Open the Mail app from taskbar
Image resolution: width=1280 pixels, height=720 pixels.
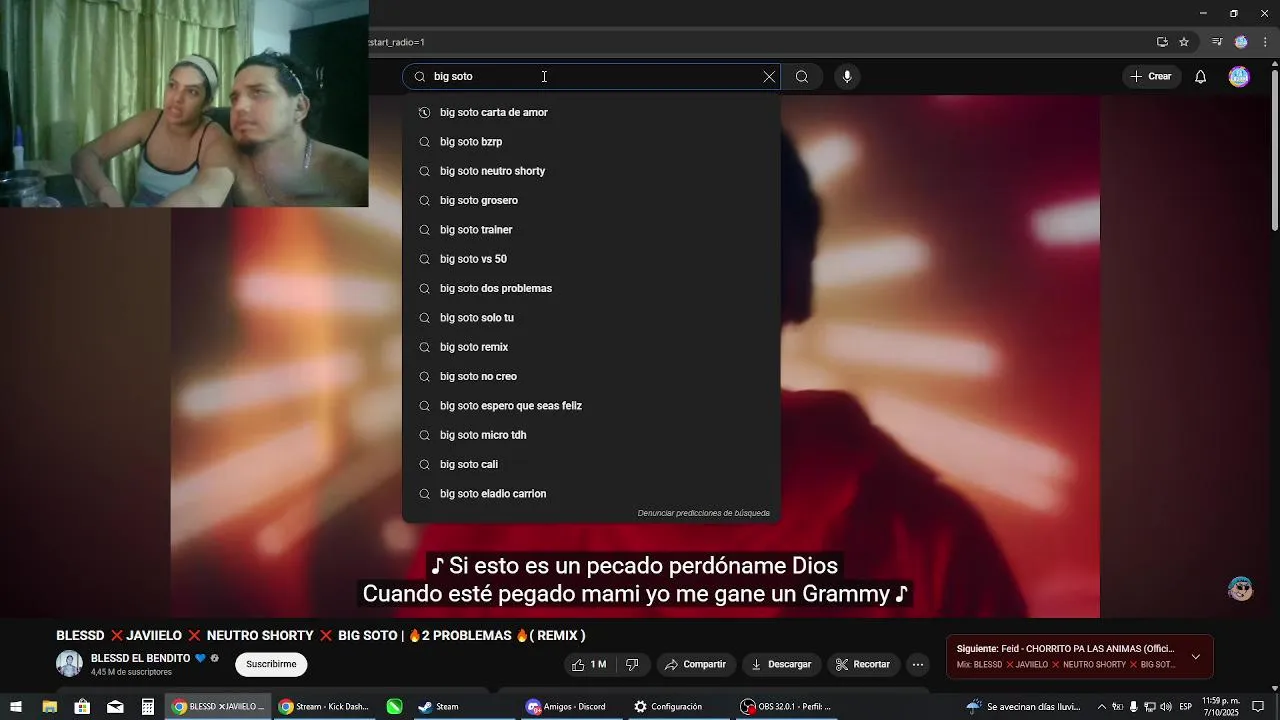click(115, 706)
